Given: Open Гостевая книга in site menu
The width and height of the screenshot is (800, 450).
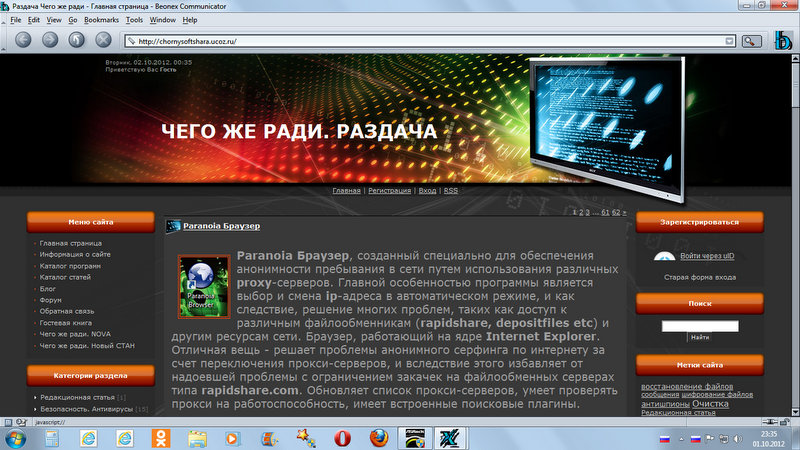Looking at the screenshot, I should (x=65, y=323).
